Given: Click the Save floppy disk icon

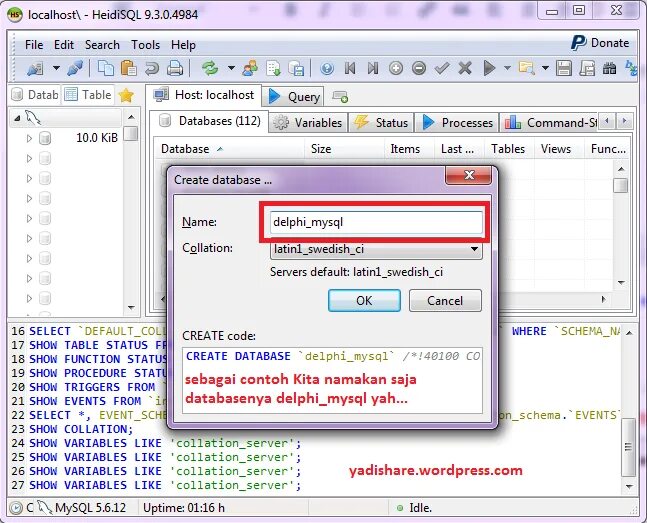Looking at the screenshot, I should [564, 68].
